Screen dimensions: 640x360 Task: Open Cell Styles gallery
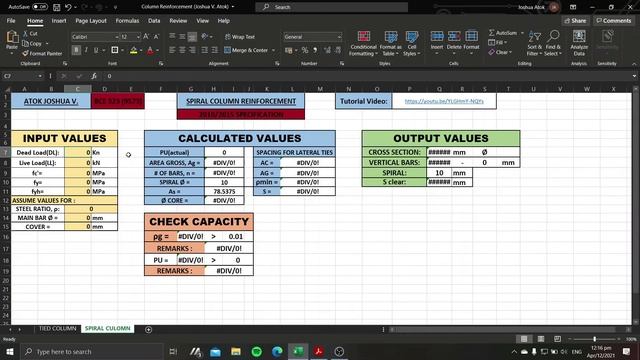click(x=412, y=43)
